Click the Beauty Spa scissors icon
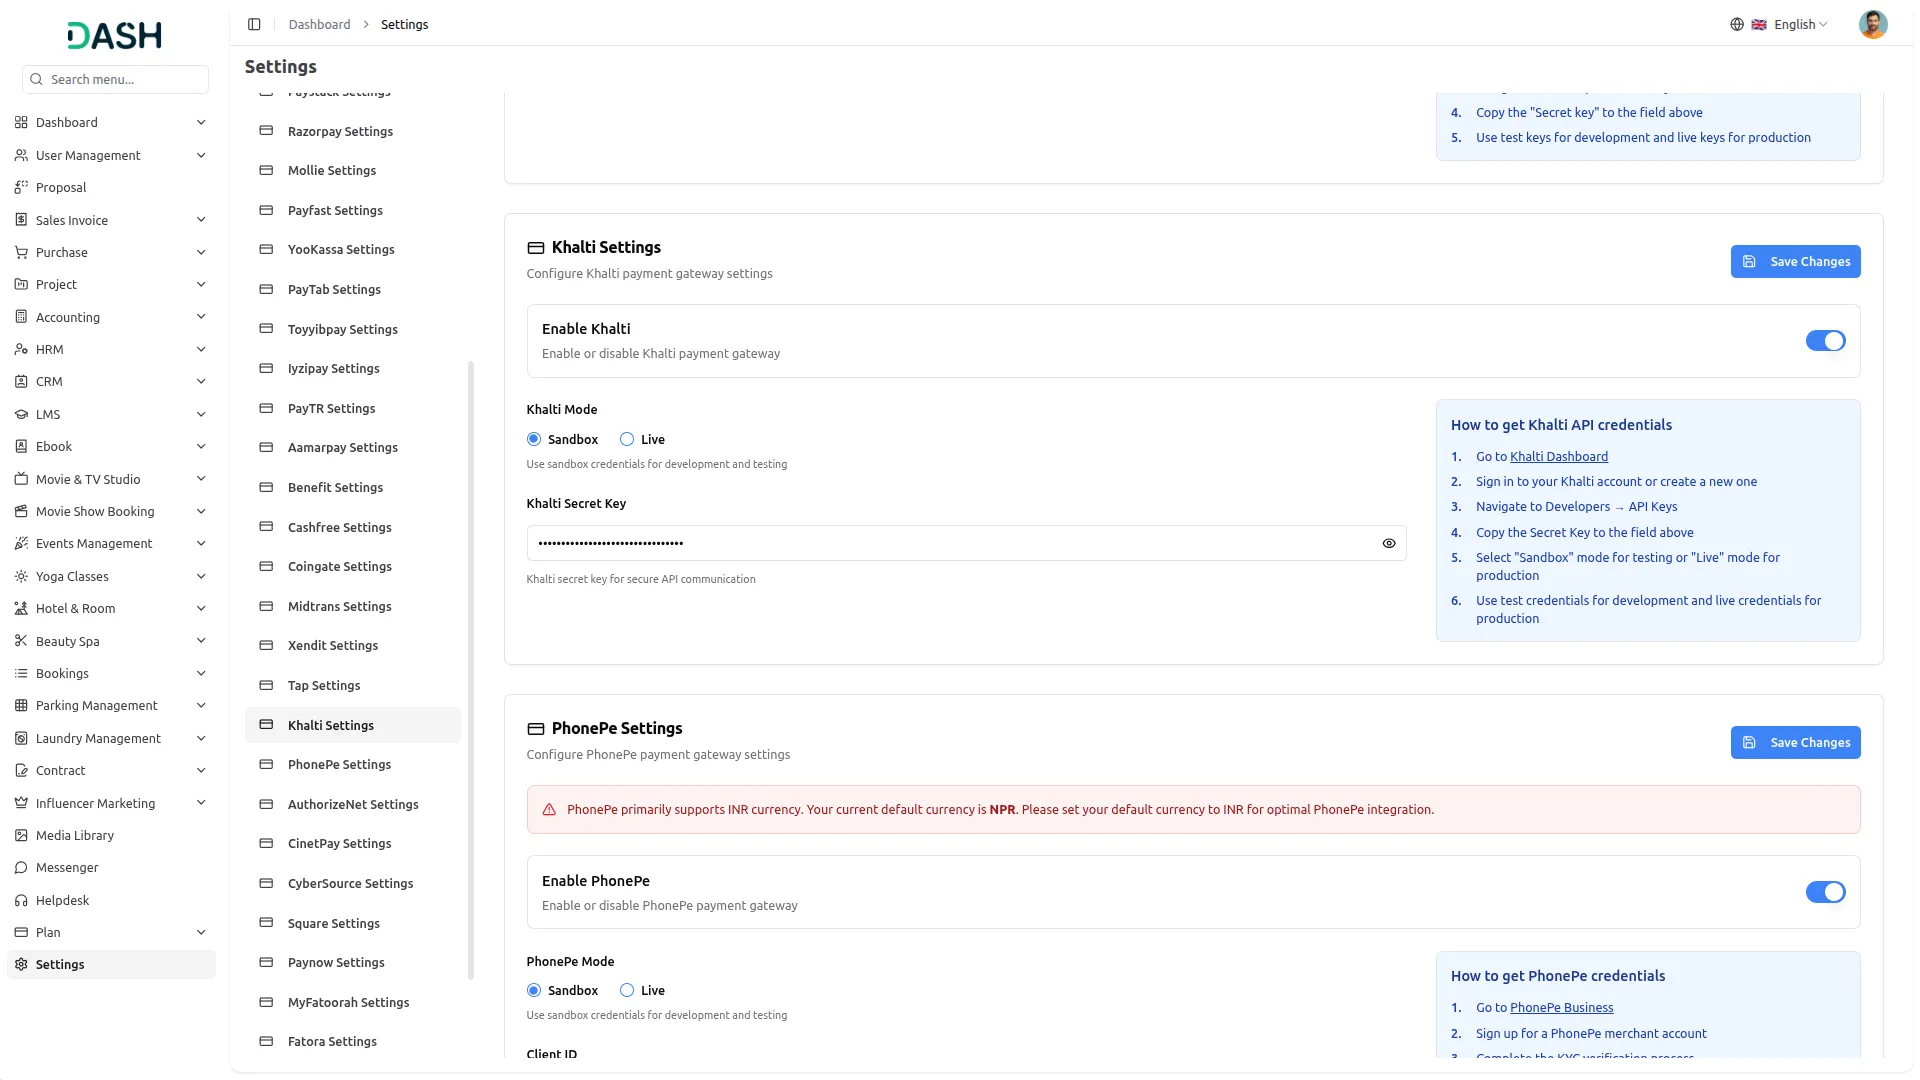This screenshot has width=1920, height=1080. (x=21, y=641)
